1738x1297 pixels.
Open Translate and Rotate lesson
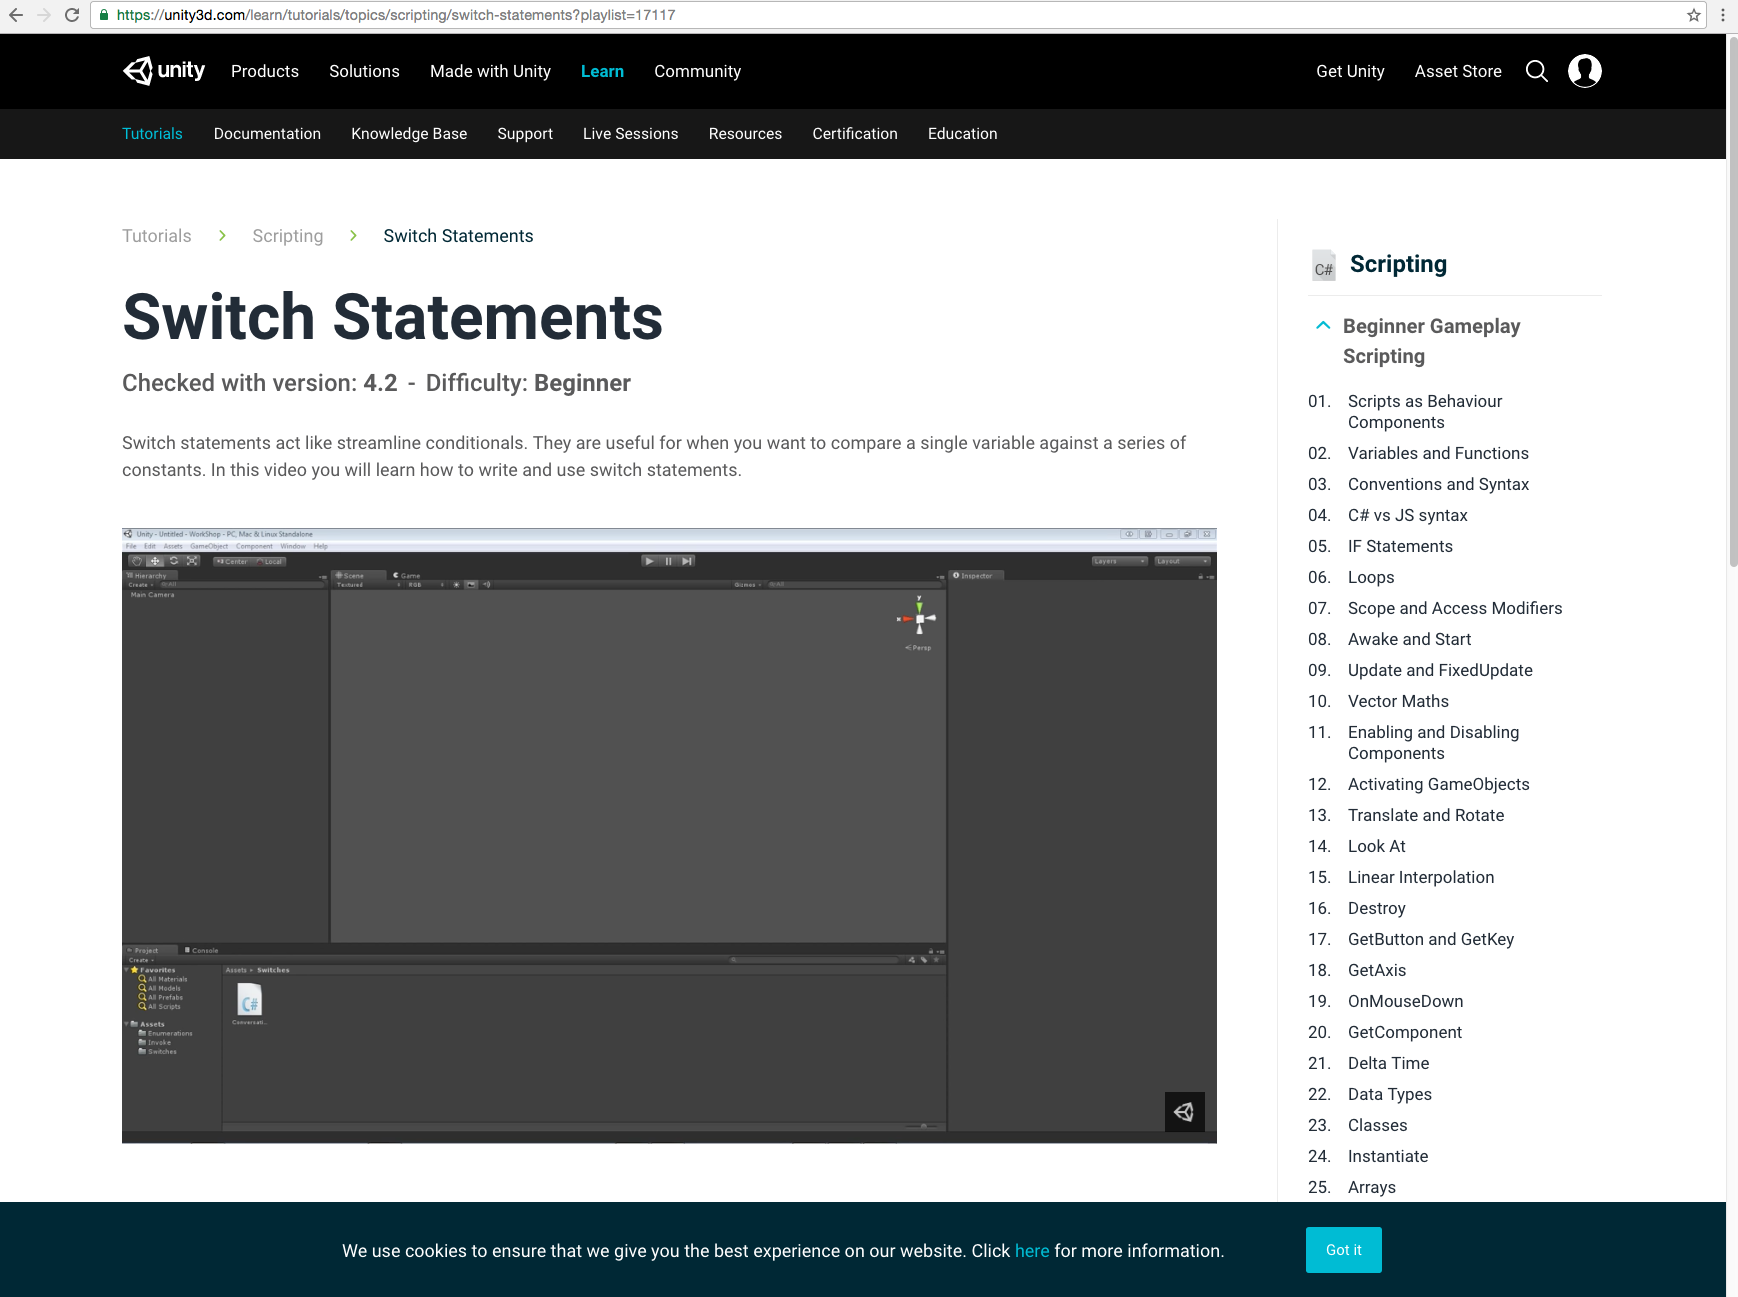coord(1426,815)
